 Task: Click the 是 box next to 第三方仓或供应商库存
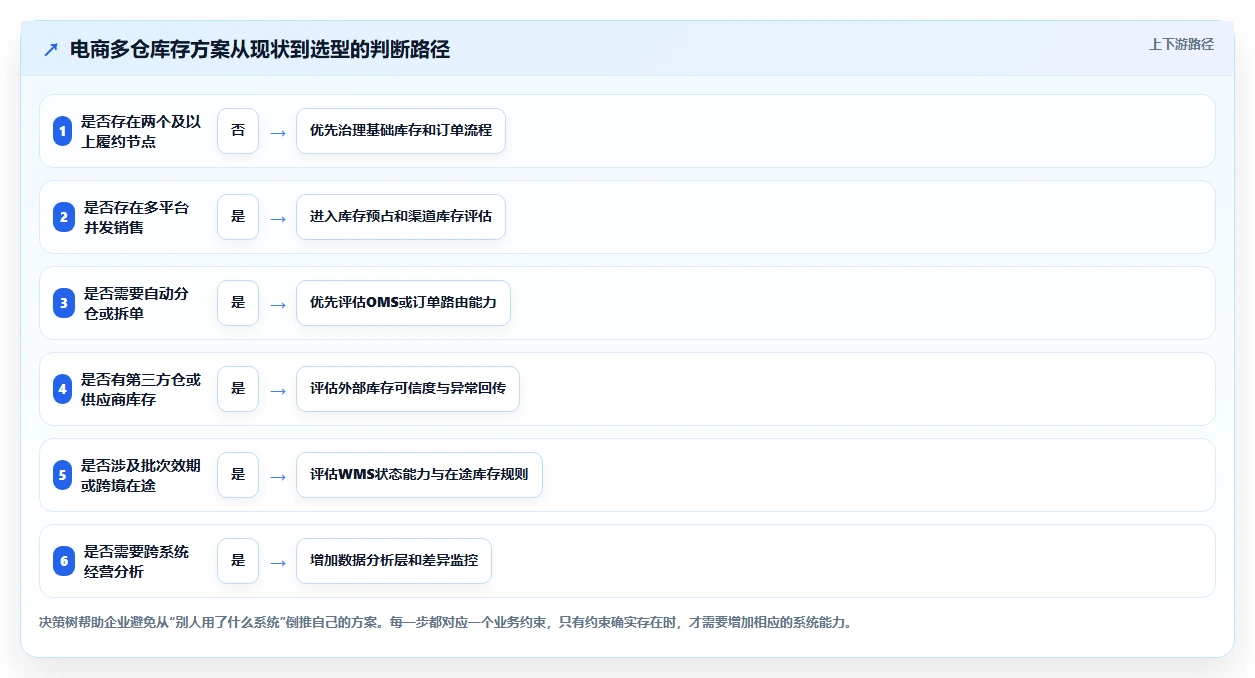click(238, 389)
